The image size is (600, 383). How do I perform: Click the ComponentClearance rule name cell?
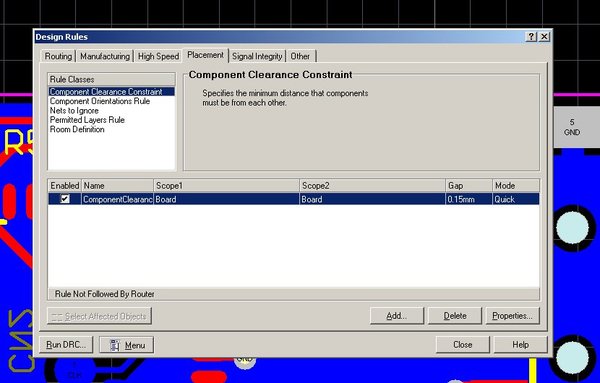pos(117,199)
